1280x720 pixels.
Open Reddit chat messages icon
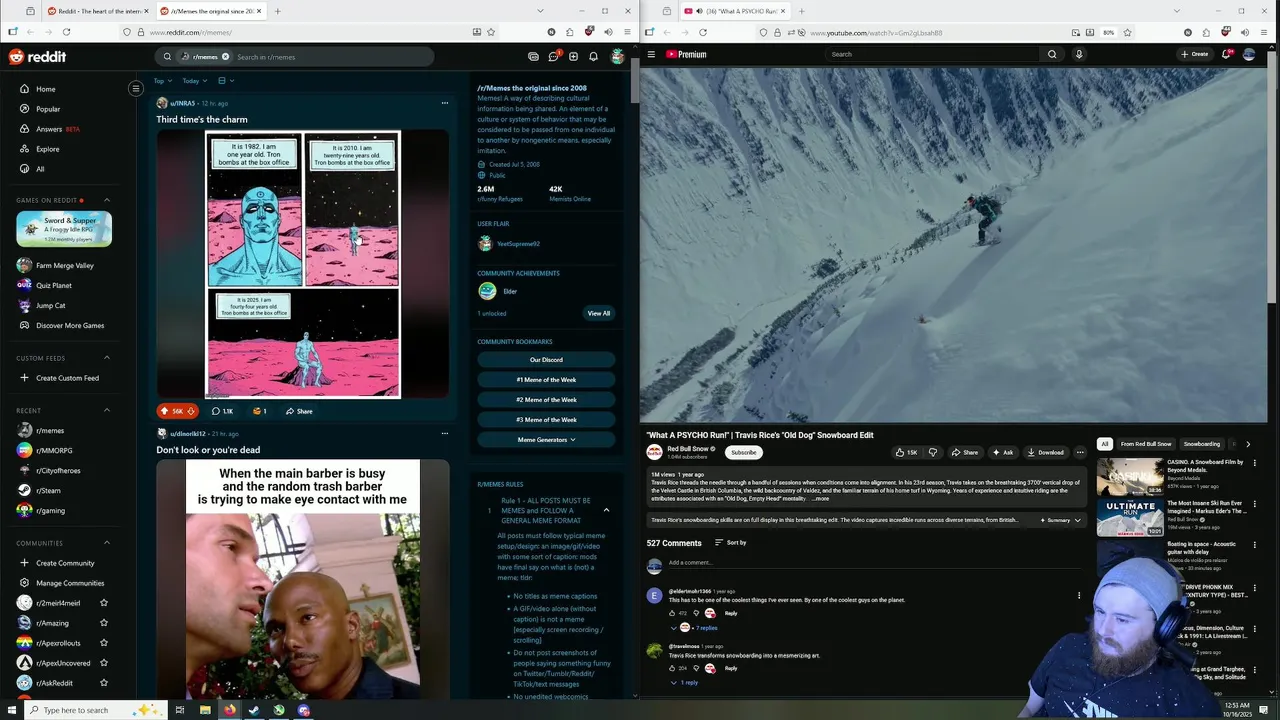(x=553, y=56)
